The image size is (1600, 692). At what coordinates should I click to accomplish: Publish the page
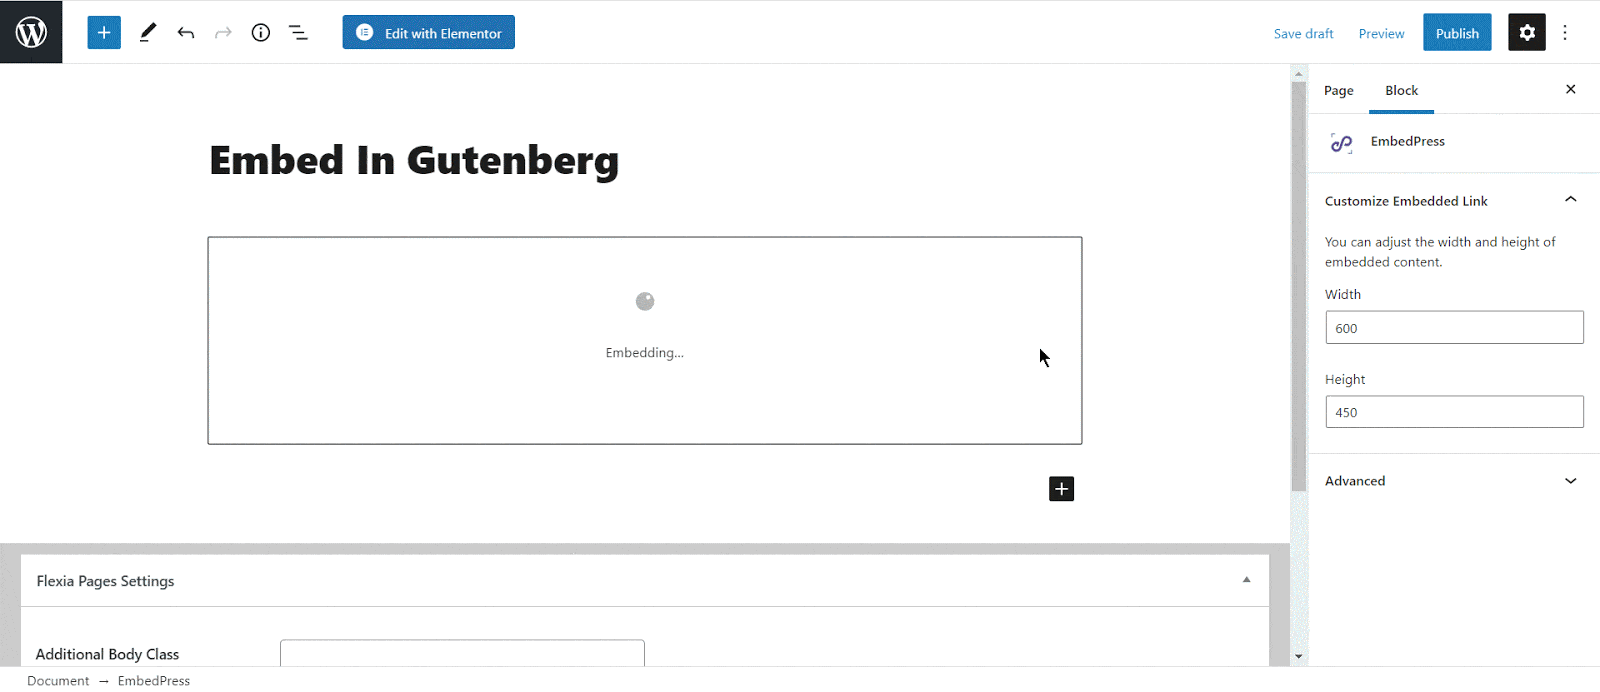pyautogui.click(x=1457, y=32)
